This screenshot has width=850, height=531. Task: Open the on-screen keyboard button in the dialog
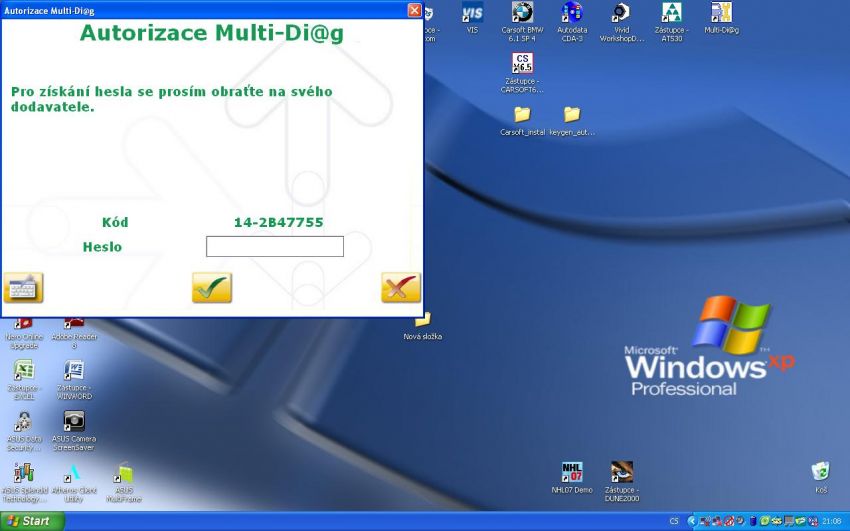pos(23,287)
